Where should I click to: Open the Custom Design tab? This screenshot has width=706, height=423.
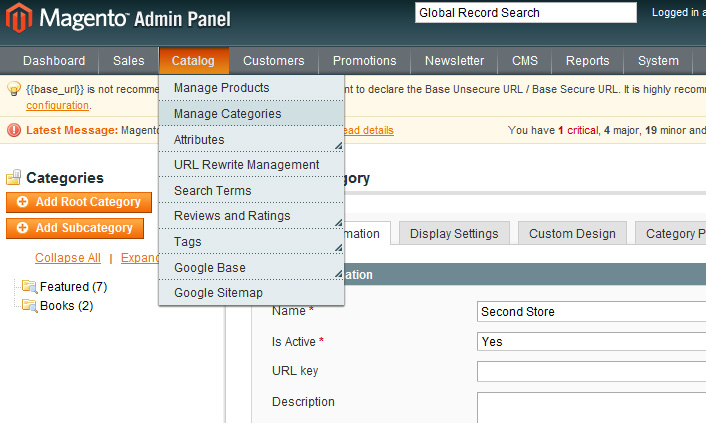572,233
